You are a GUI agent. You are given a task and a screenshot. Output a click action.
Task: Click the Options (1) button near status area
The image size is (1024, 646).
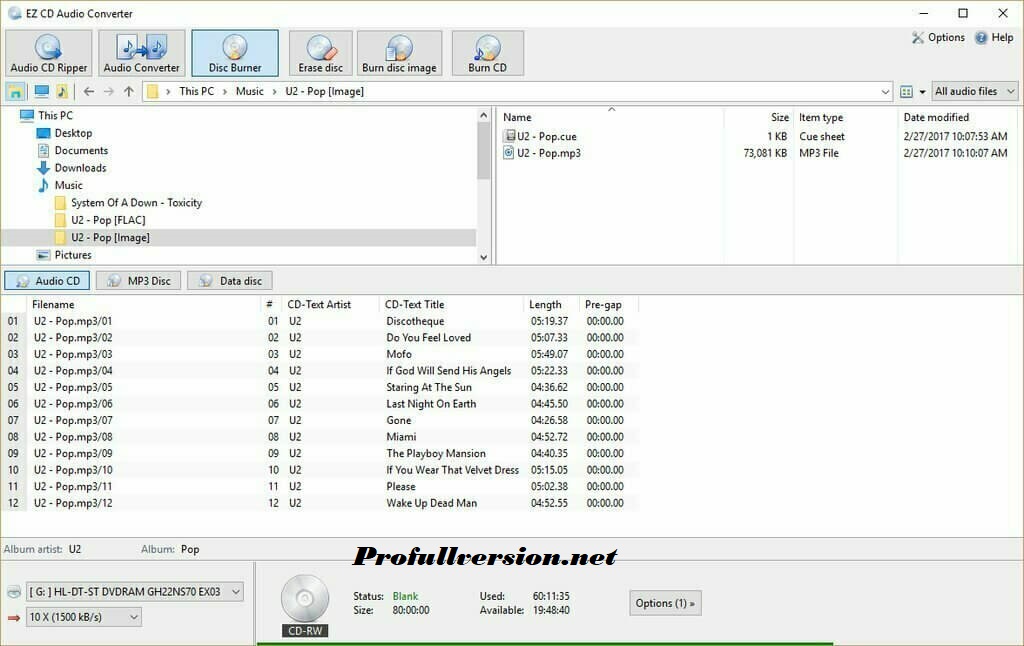664,602
